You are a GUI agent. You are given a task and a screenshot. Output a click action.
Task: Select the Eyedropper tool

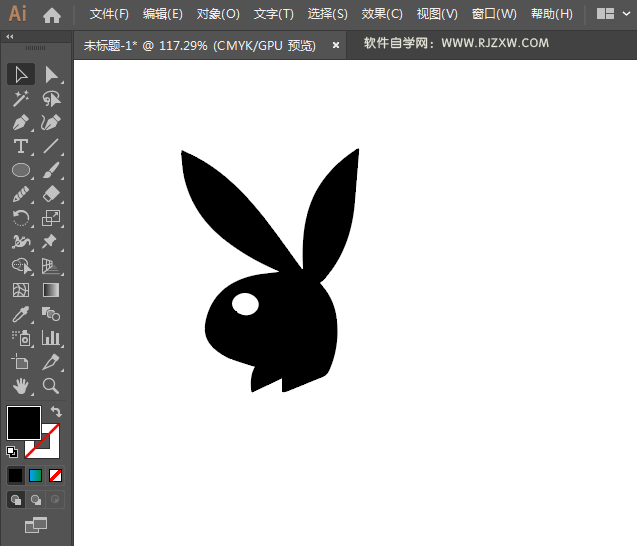(21, 314)
